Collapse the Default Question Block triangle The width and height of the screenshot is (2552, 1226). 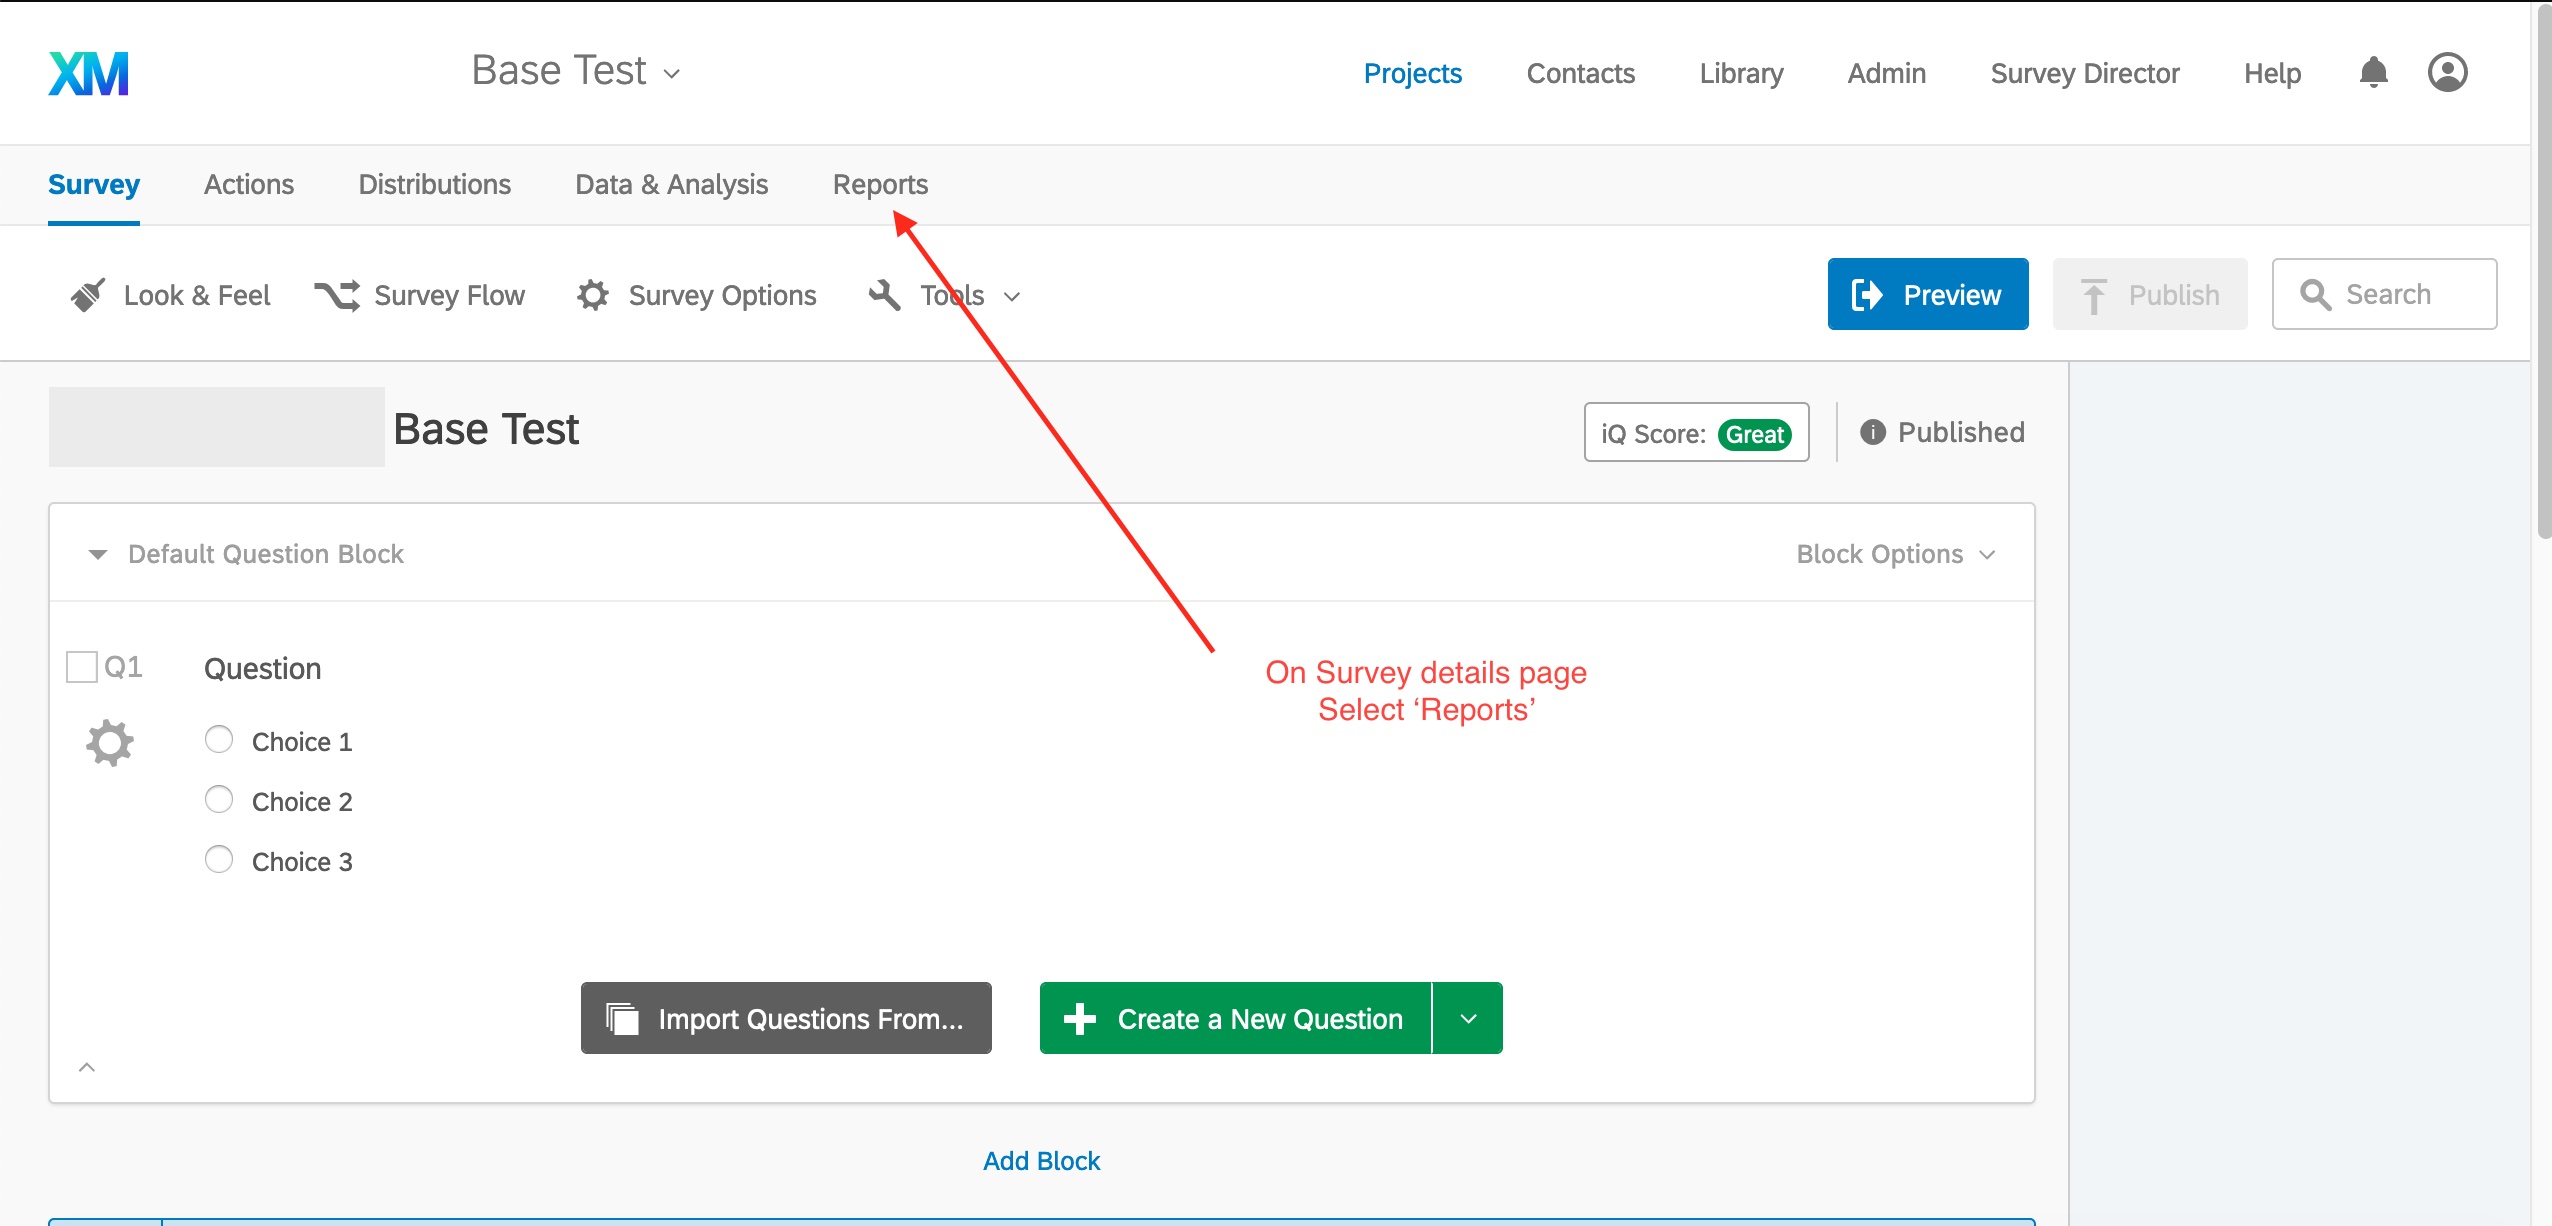[98, 554]
